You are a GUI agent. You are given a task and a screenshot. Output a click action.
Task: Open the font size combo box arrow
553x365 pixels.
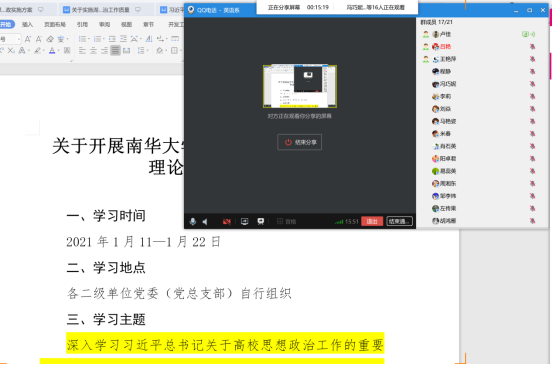pyautogui.click(x=19, y=39)
